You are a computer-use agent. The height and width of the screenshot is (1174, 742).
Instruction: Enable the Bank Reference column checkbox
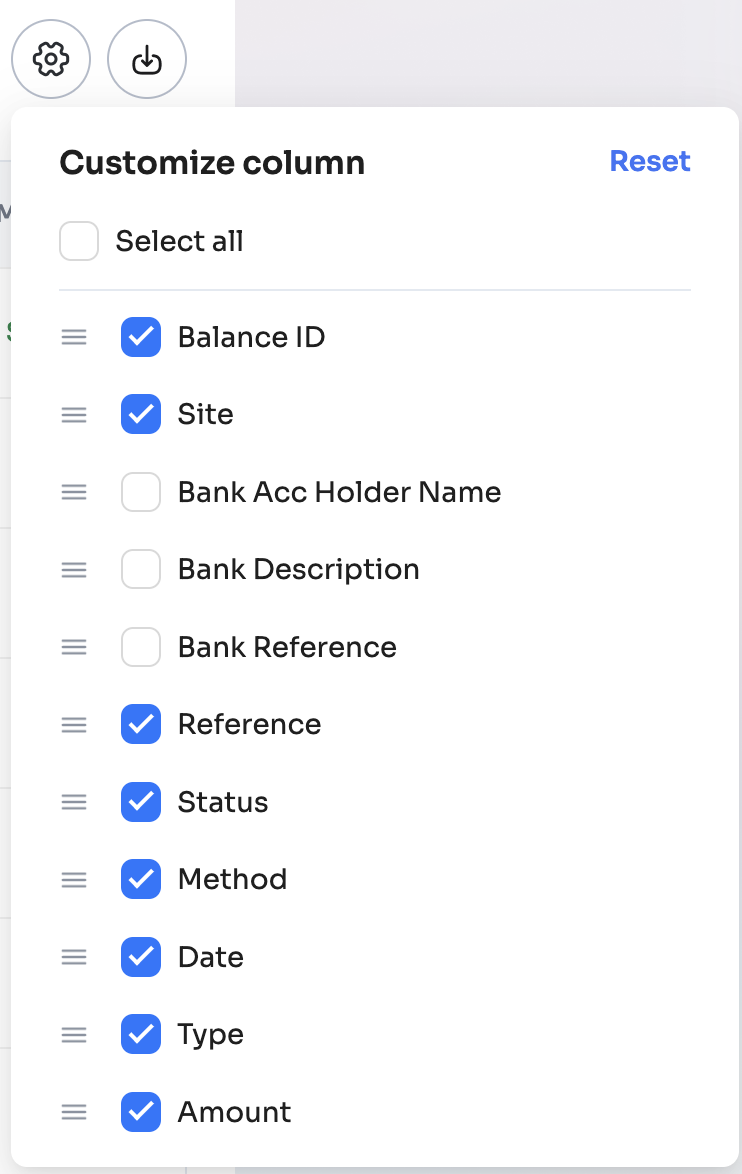[x=141, y=647]
